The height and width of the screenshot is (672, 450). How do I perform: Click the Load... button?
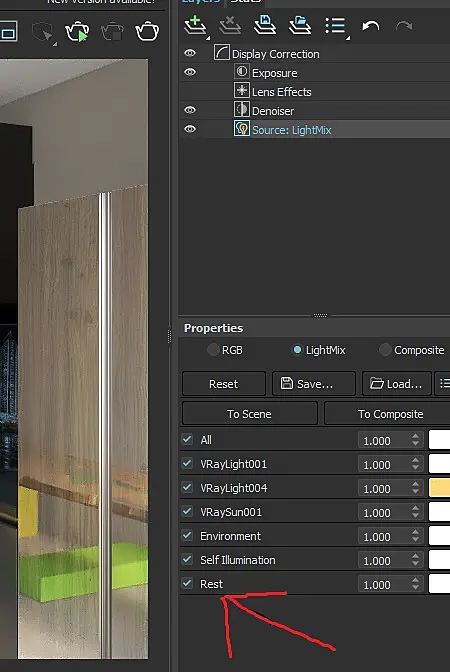tap(396, 384)
